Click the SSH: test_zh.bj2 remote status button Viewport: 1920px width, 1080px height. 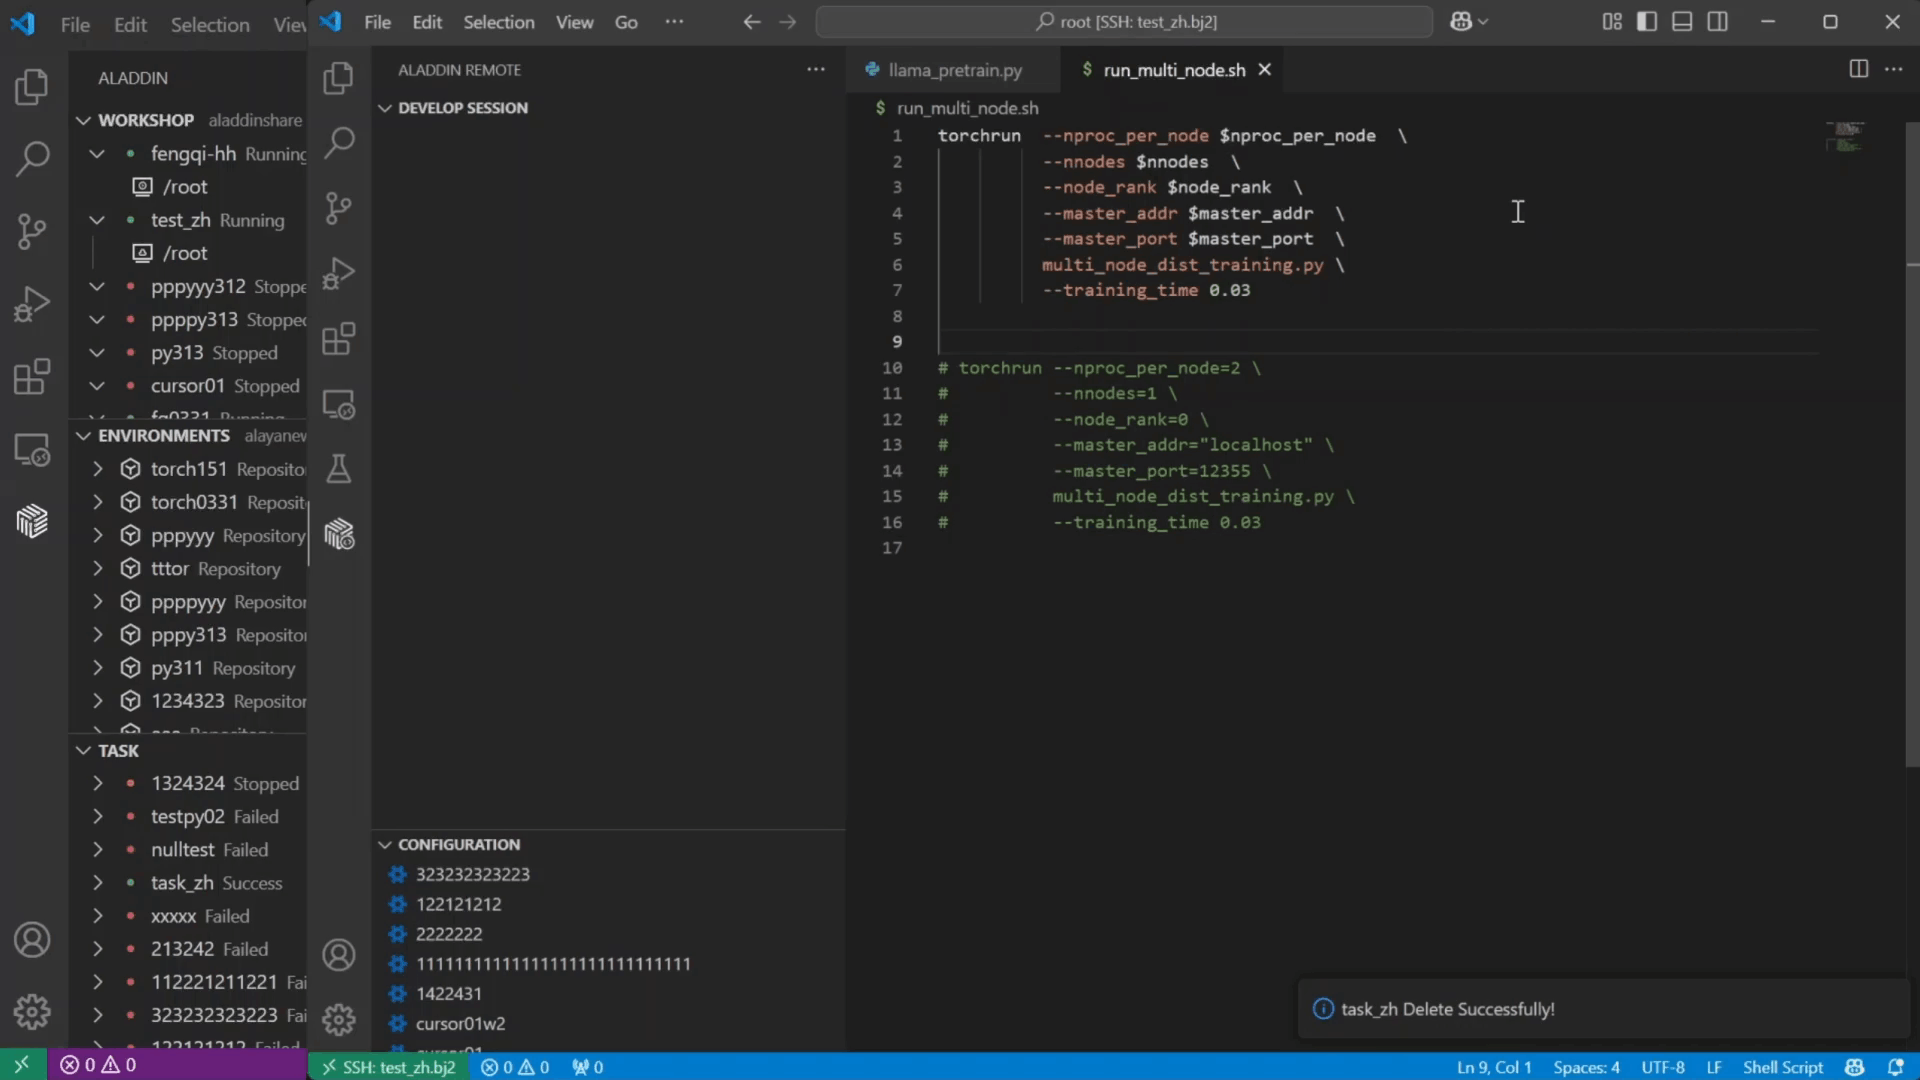click(388, 1067)
